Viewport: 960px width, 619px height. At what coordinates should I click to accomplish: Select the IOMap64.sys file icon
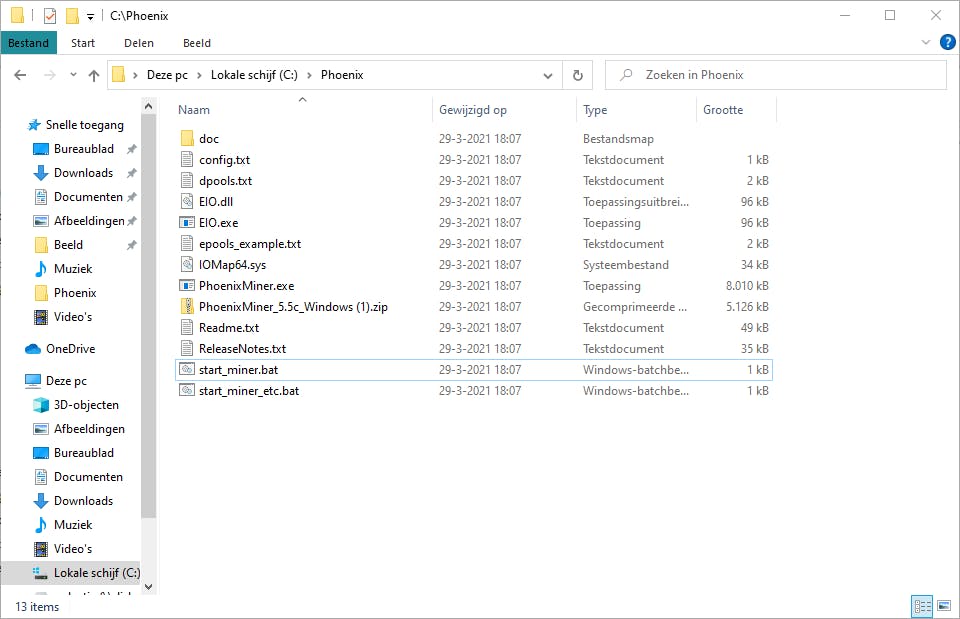pyautogui.click(x=187, y=264)
